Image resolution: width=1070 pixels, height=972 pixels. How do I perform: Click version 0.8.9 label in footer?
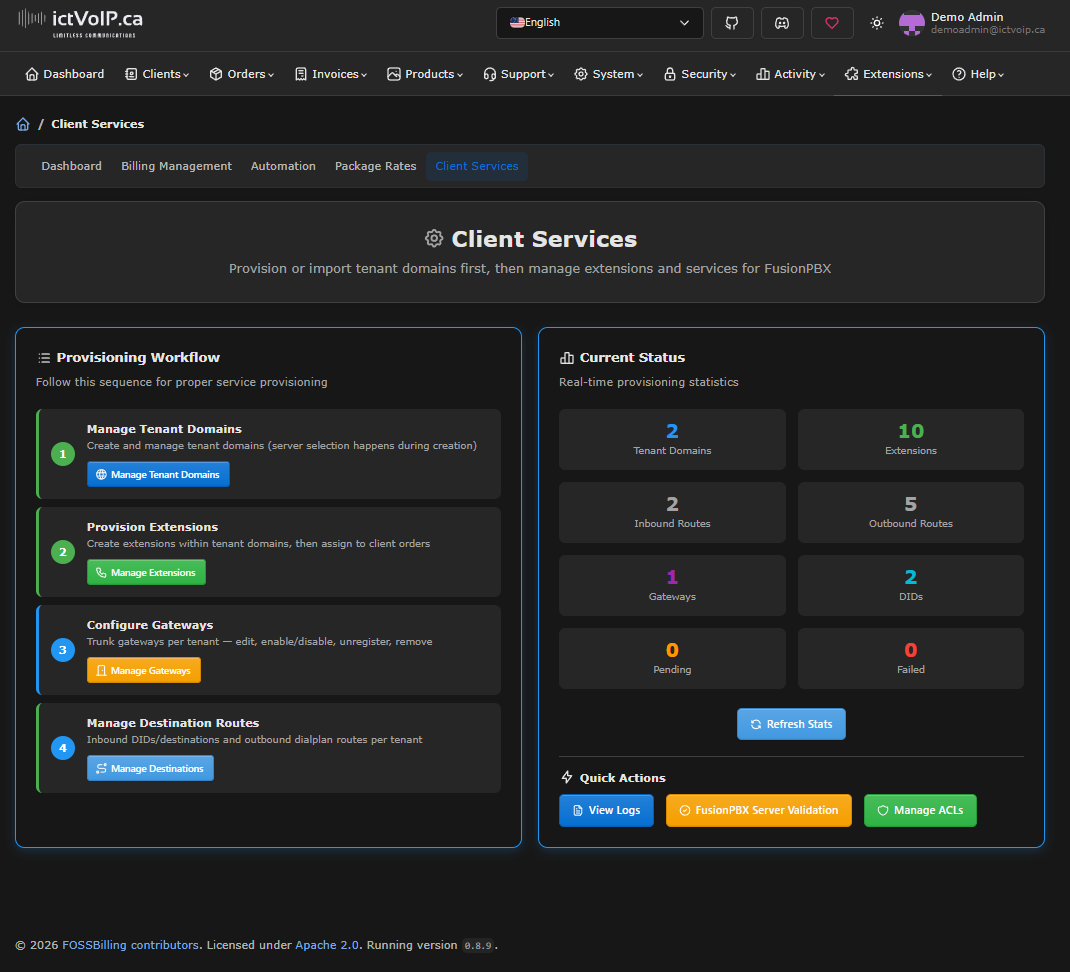click(478, 946)
